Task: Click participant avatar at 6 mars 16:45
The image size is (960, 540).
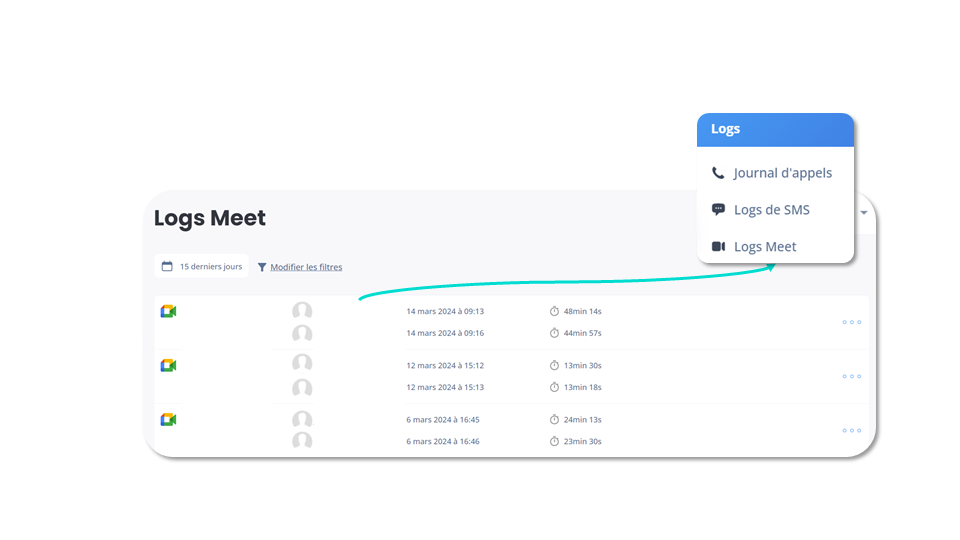Action: tap(302, 420)
